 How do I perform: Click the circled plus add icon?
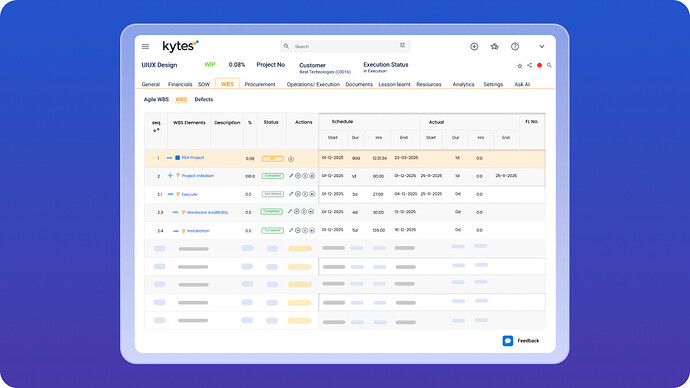click(x=474, y=46)
